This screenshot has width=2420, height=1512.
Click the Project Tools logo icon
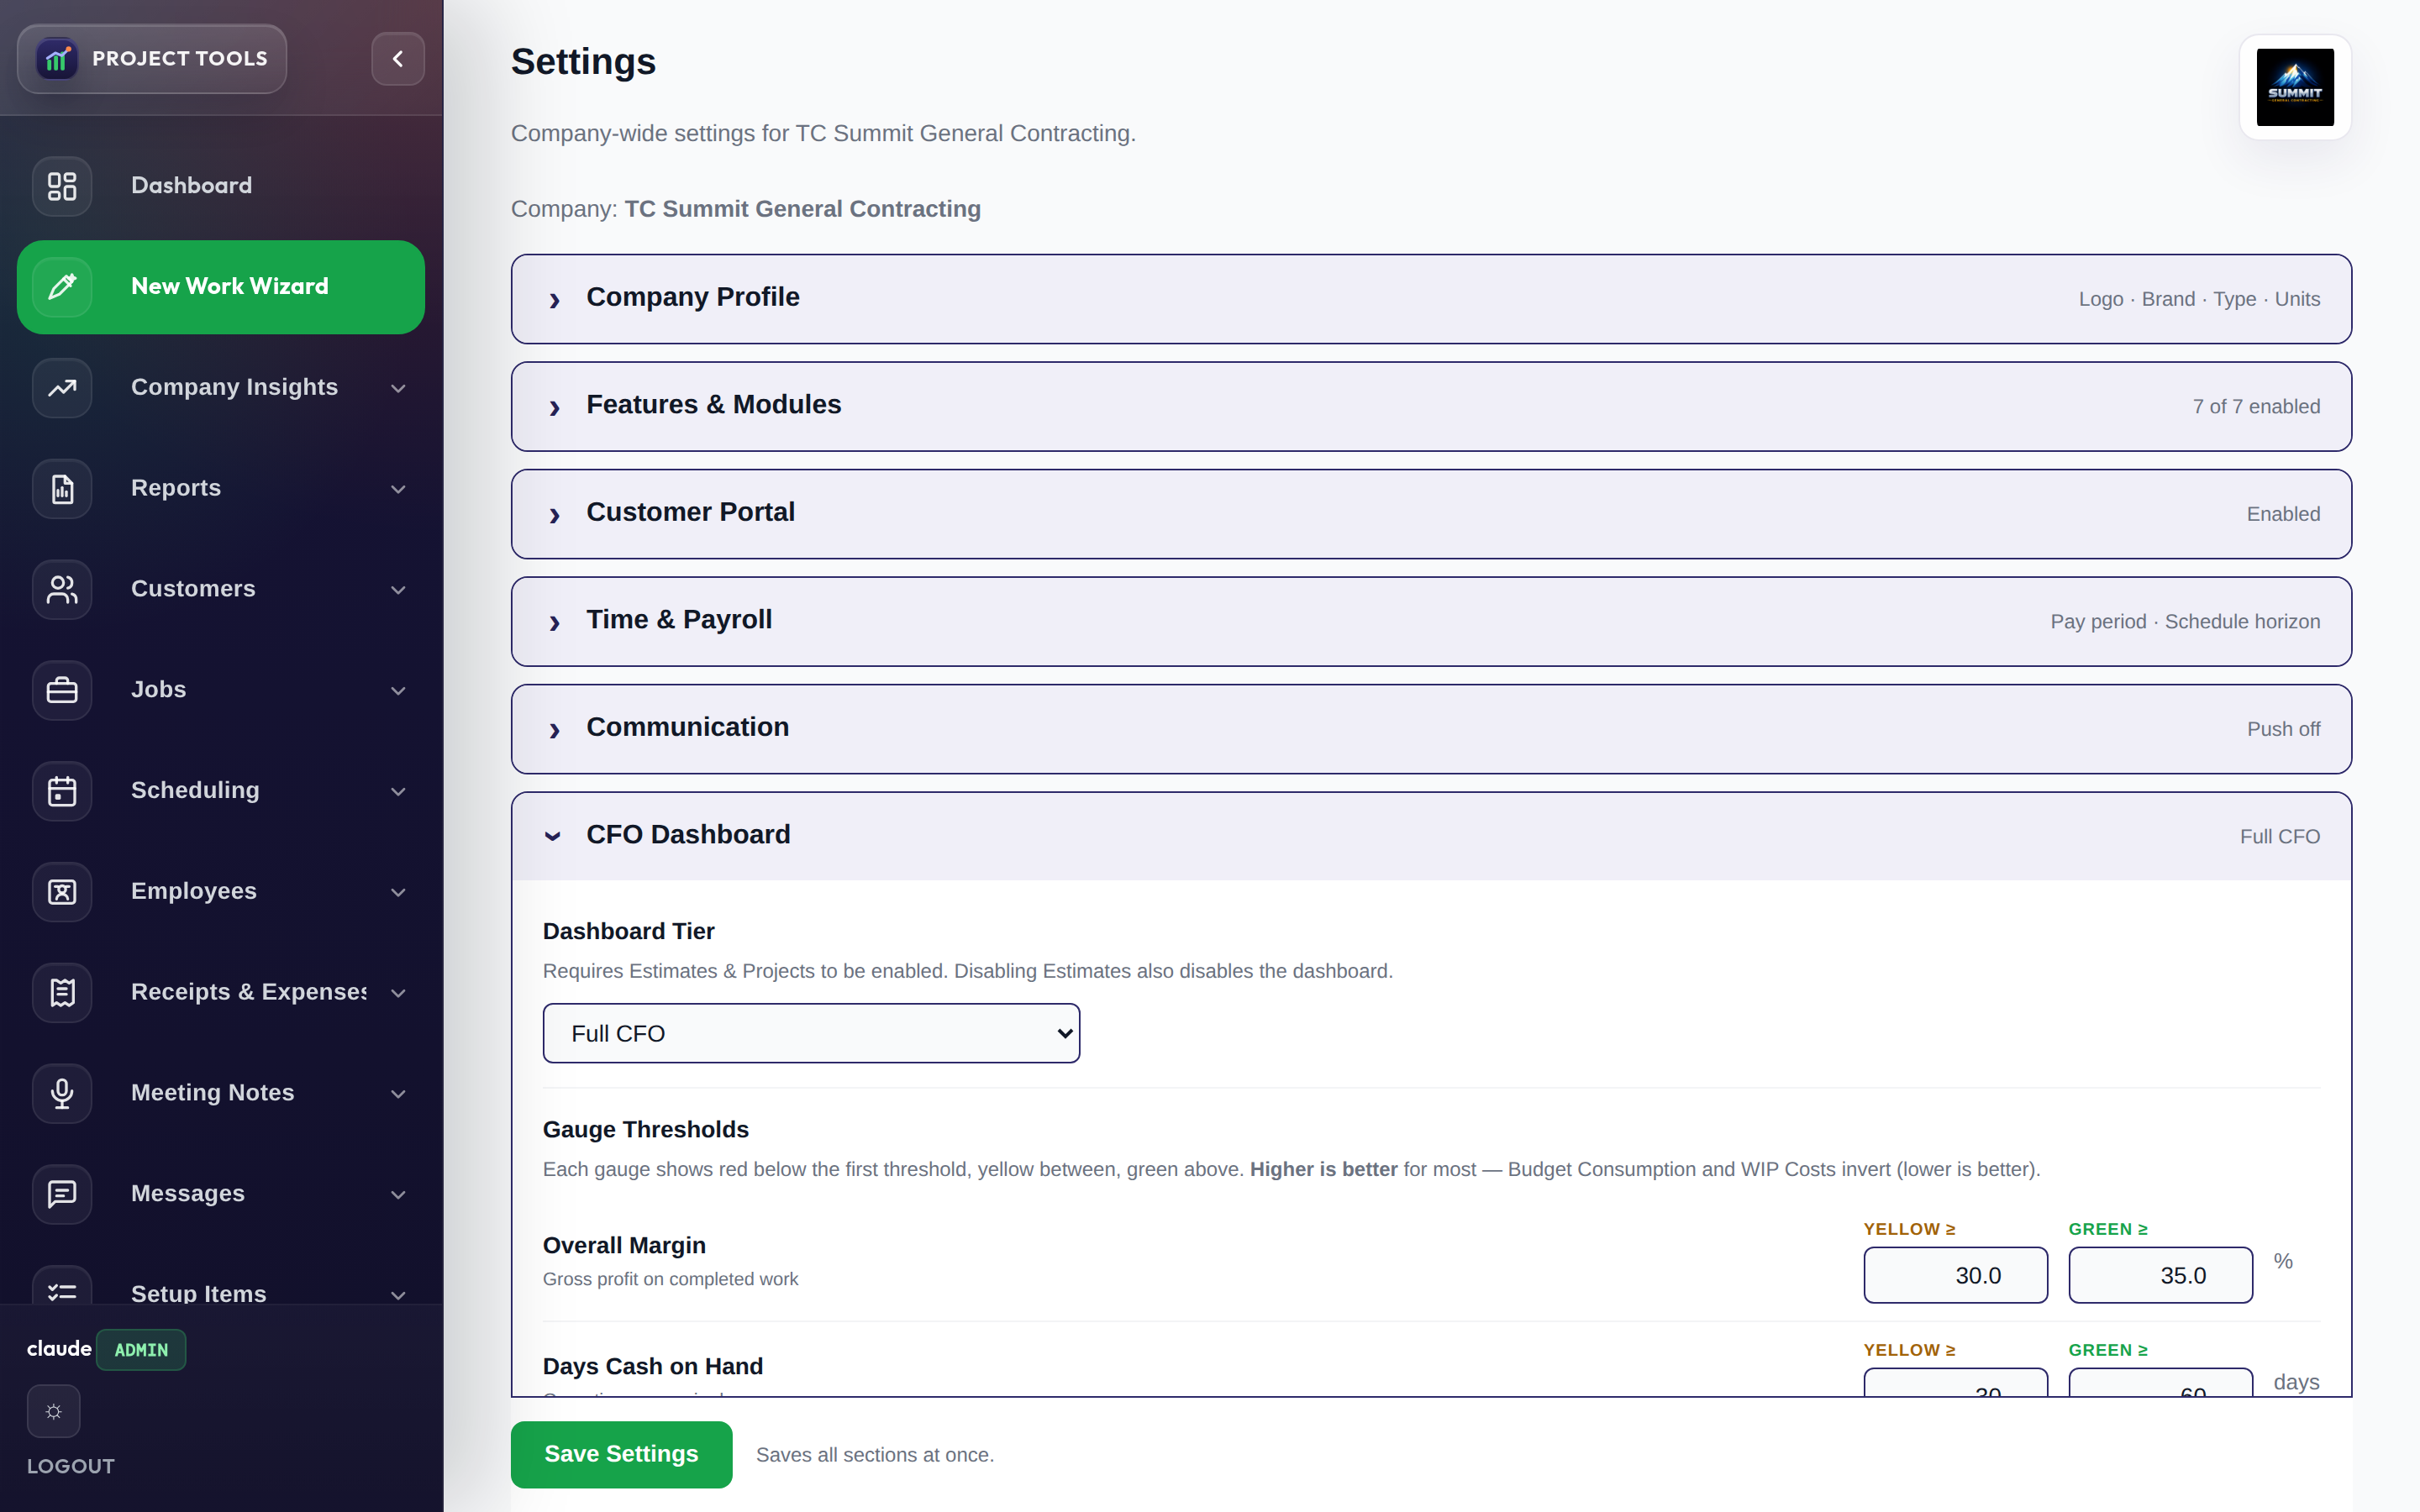(57, 59)
